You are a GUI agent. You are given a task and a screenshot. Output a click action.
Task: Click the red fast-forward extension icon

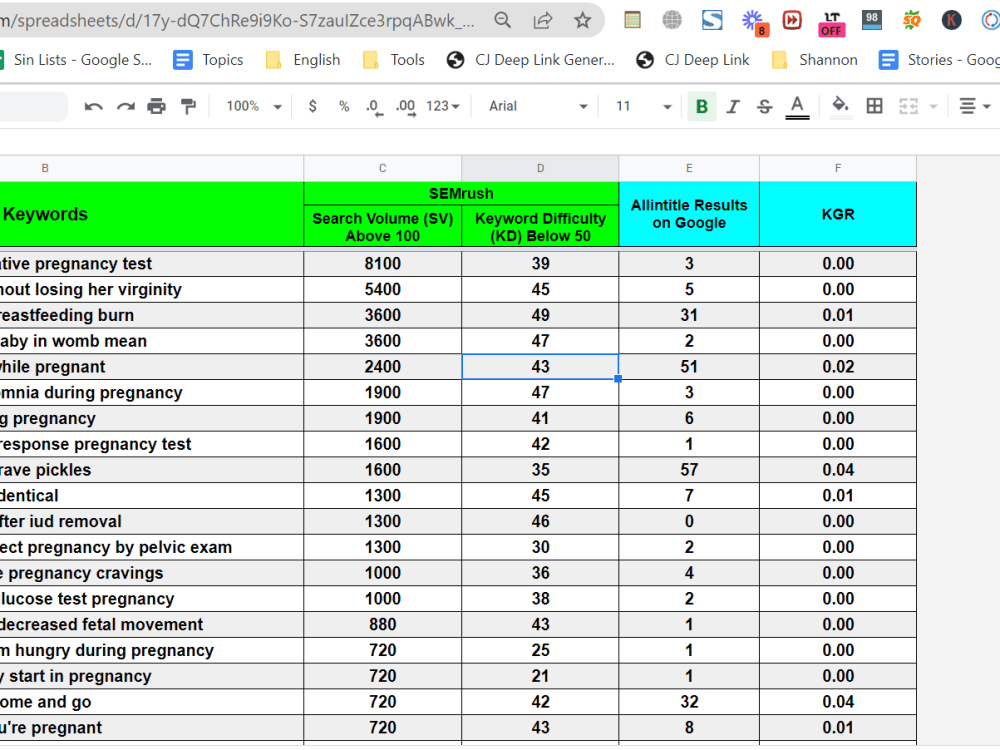click(x=792, y=20)
